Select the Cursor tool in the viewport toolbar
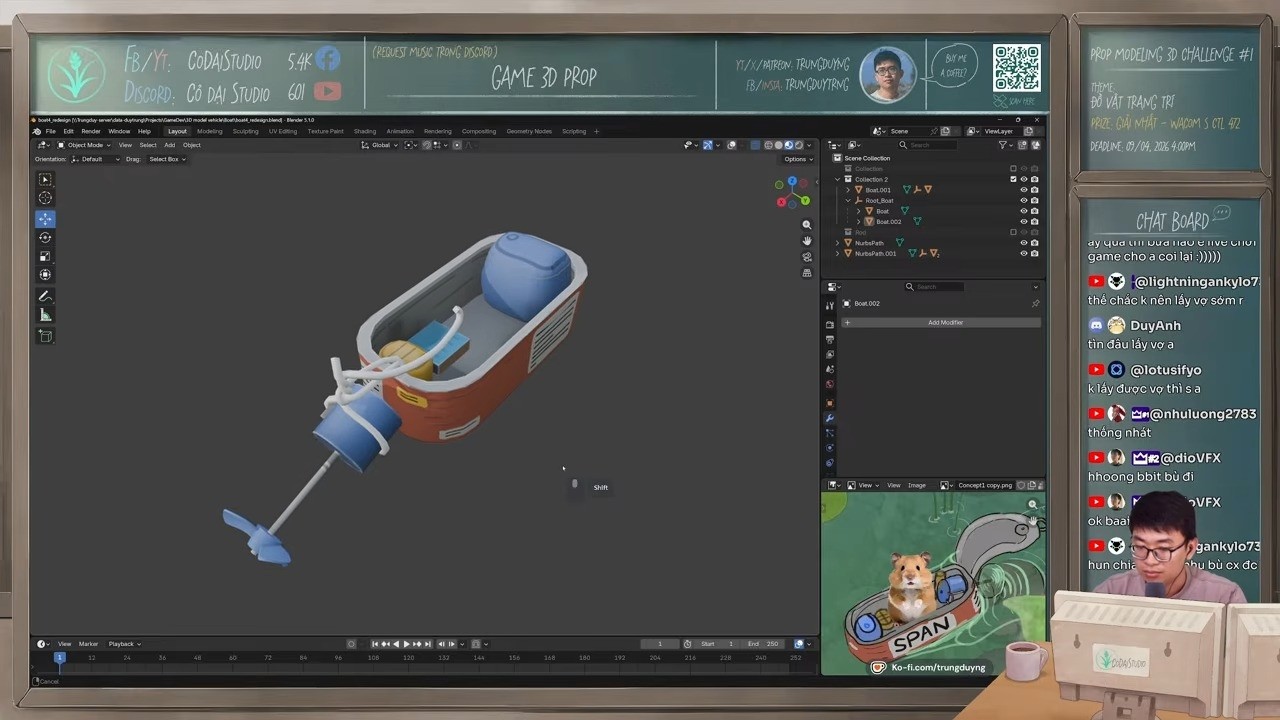This screenshot has height=720, width=1280. (45, 198)
